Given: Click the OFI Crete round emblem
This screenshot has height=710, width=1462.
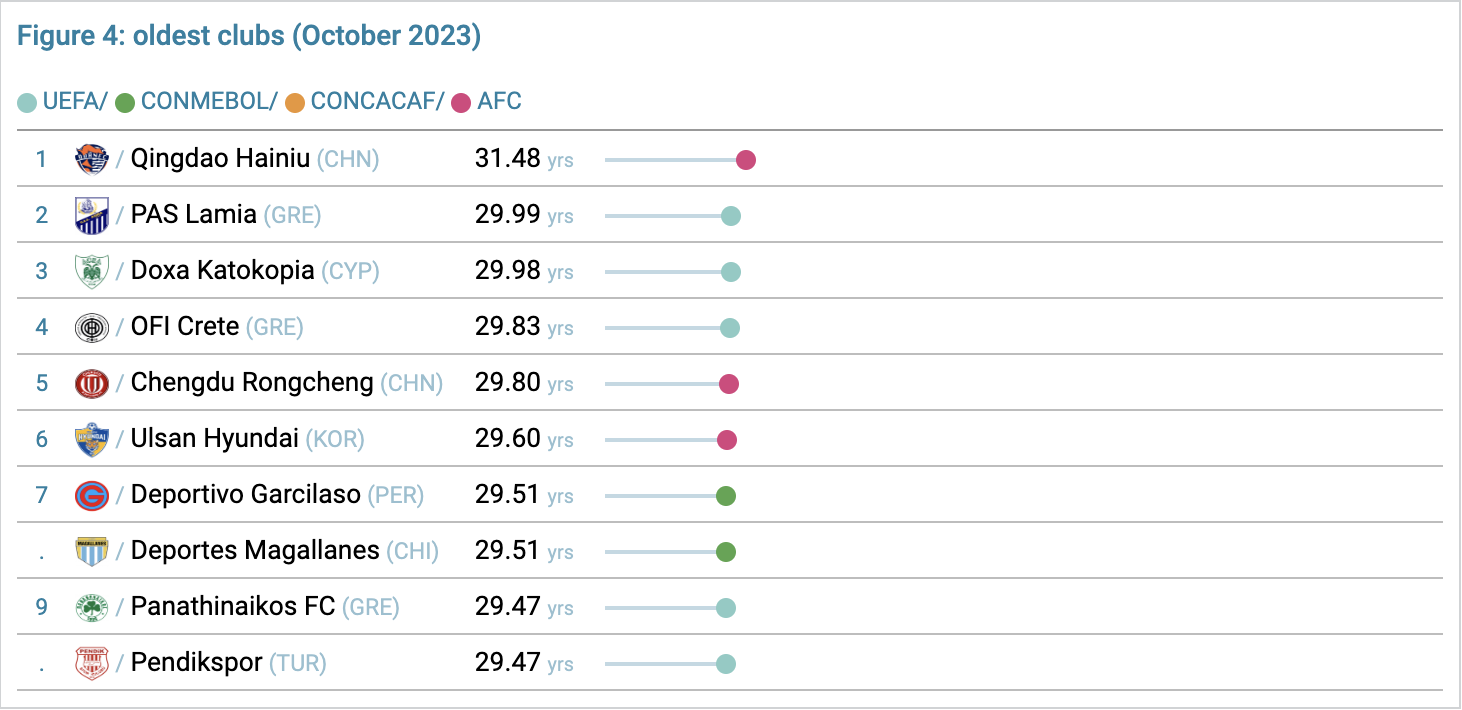Looking at the screenshot, I should (x=92, y=327).
